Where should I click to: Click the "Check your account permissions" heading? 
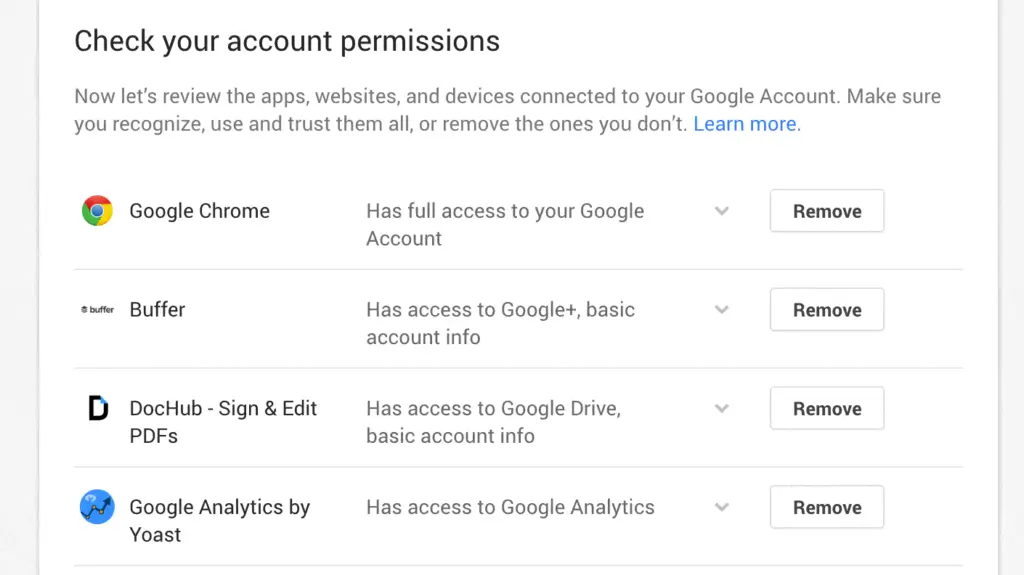pos(287,41)
